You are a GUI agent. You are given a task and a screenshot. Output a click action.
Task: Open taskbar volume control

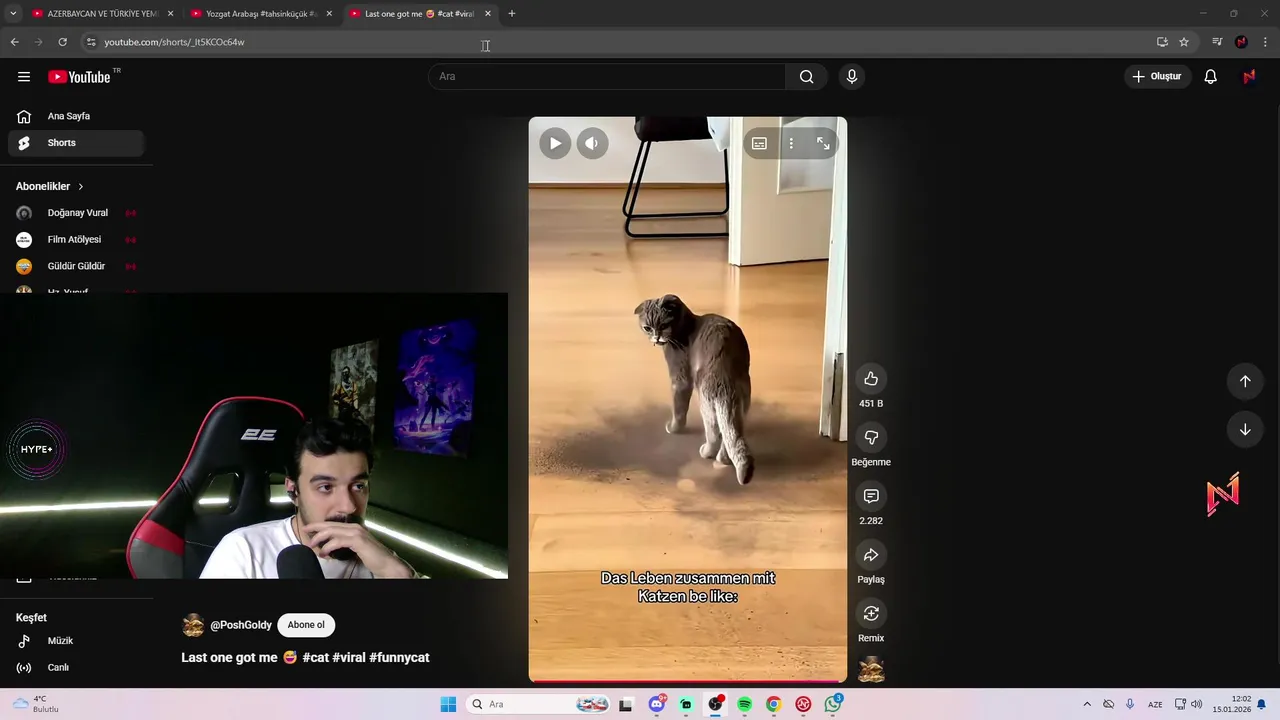(1196, 704)
